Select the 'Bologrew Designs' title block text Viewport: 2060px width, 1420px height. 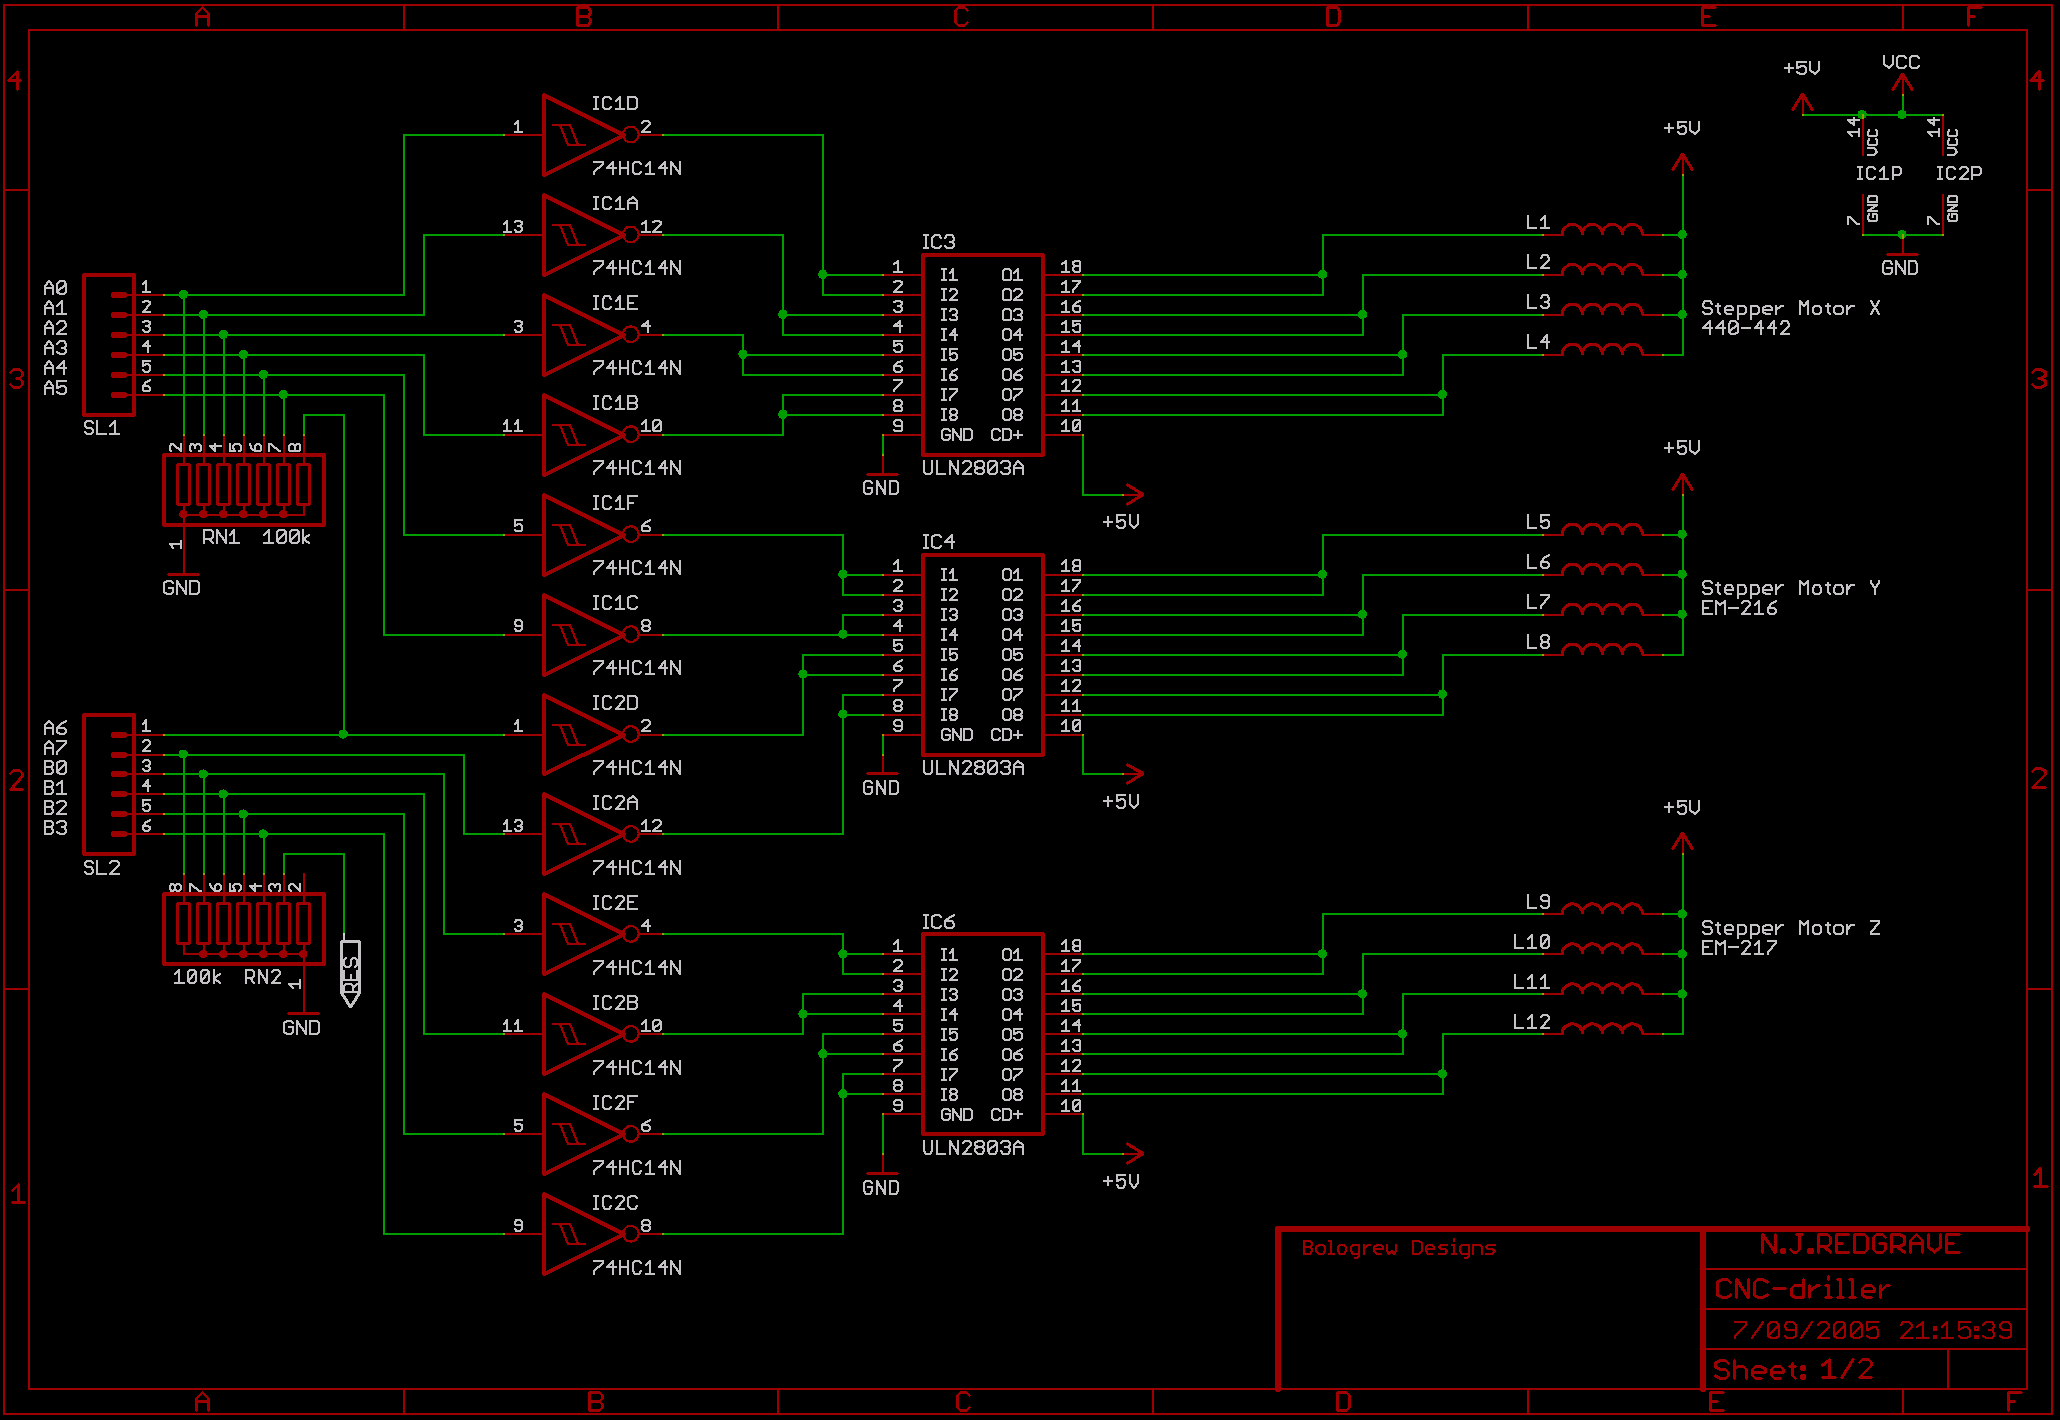tap(1399, 1248)
